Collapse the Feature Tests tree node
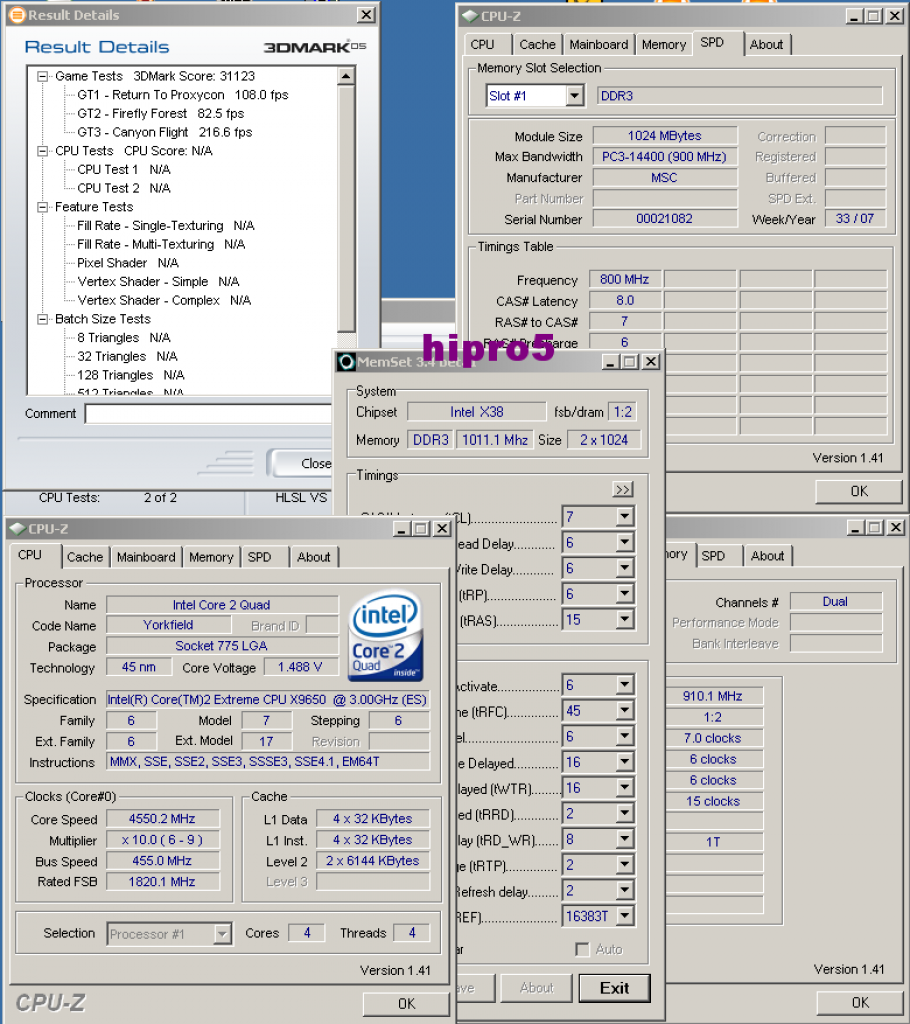This screenshot has width=910, height=1024. pos(42,207)
